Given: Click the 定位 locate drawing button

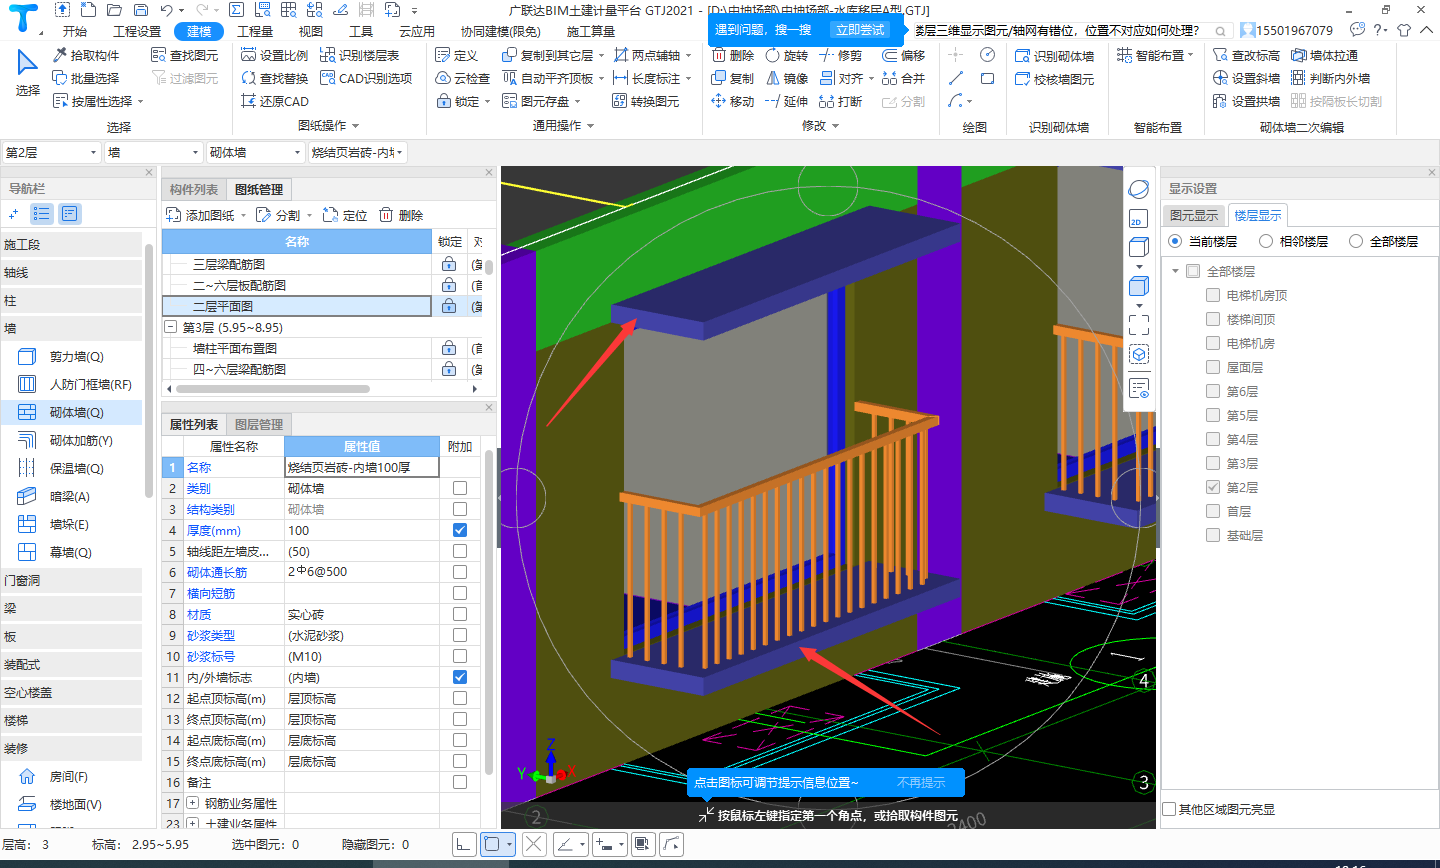Looking at the screenshot, I should tap(346, 215).
